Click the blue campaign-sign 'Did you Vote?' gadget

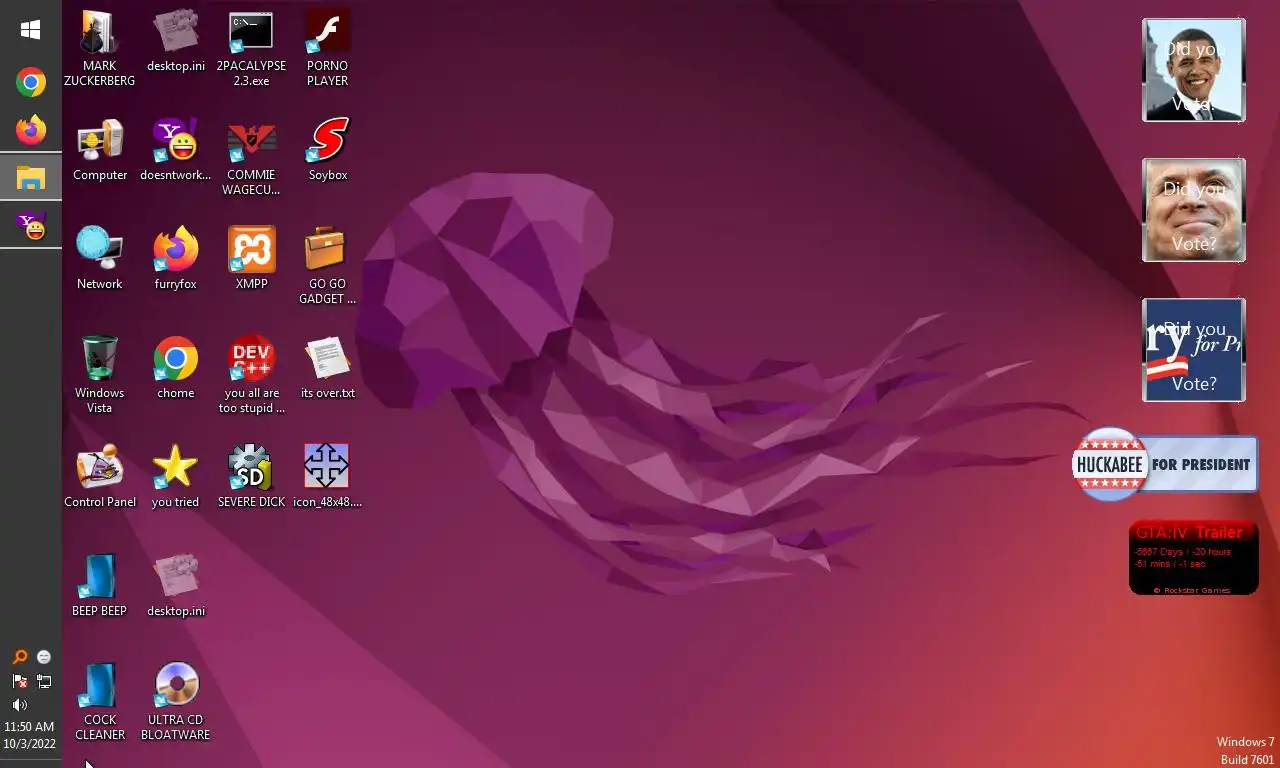(1194, 350)
